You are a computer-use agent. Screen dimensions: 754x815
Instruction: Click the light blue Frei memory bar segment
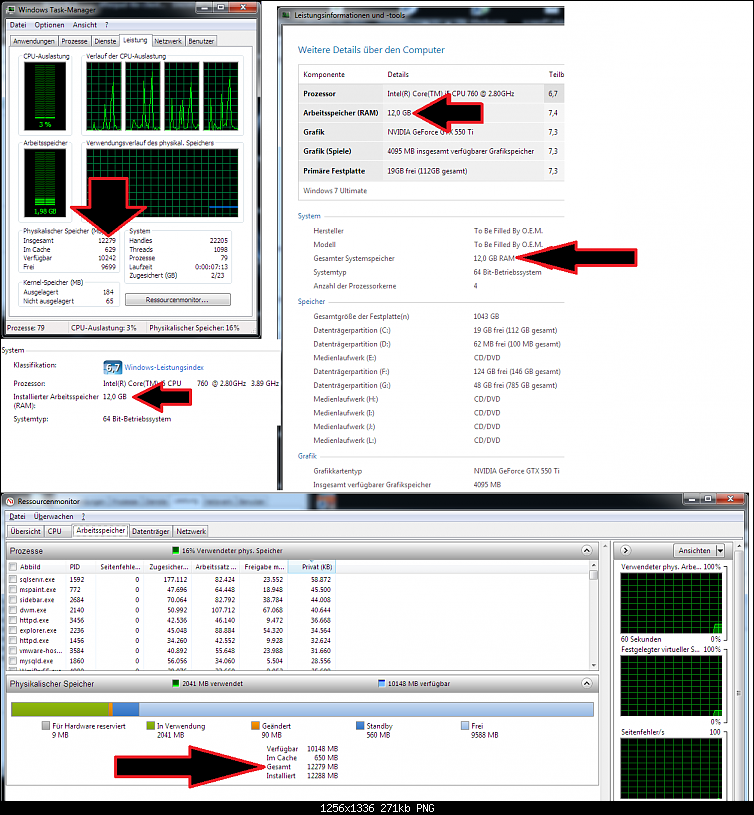click(366, 709)
